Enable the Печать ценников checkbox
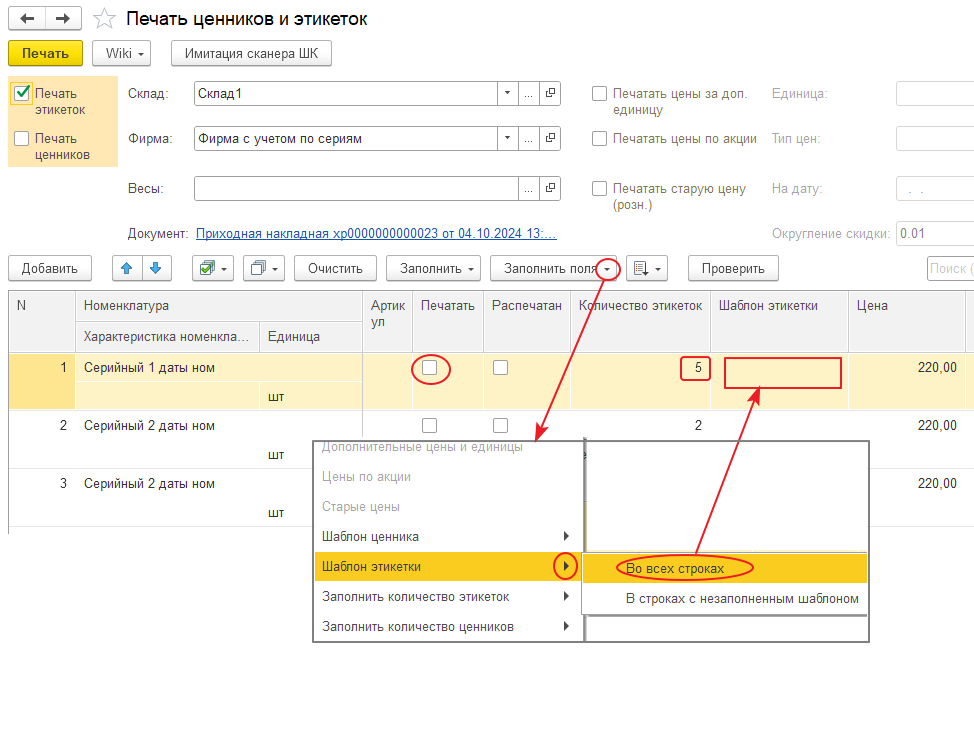 pos(22,139)
